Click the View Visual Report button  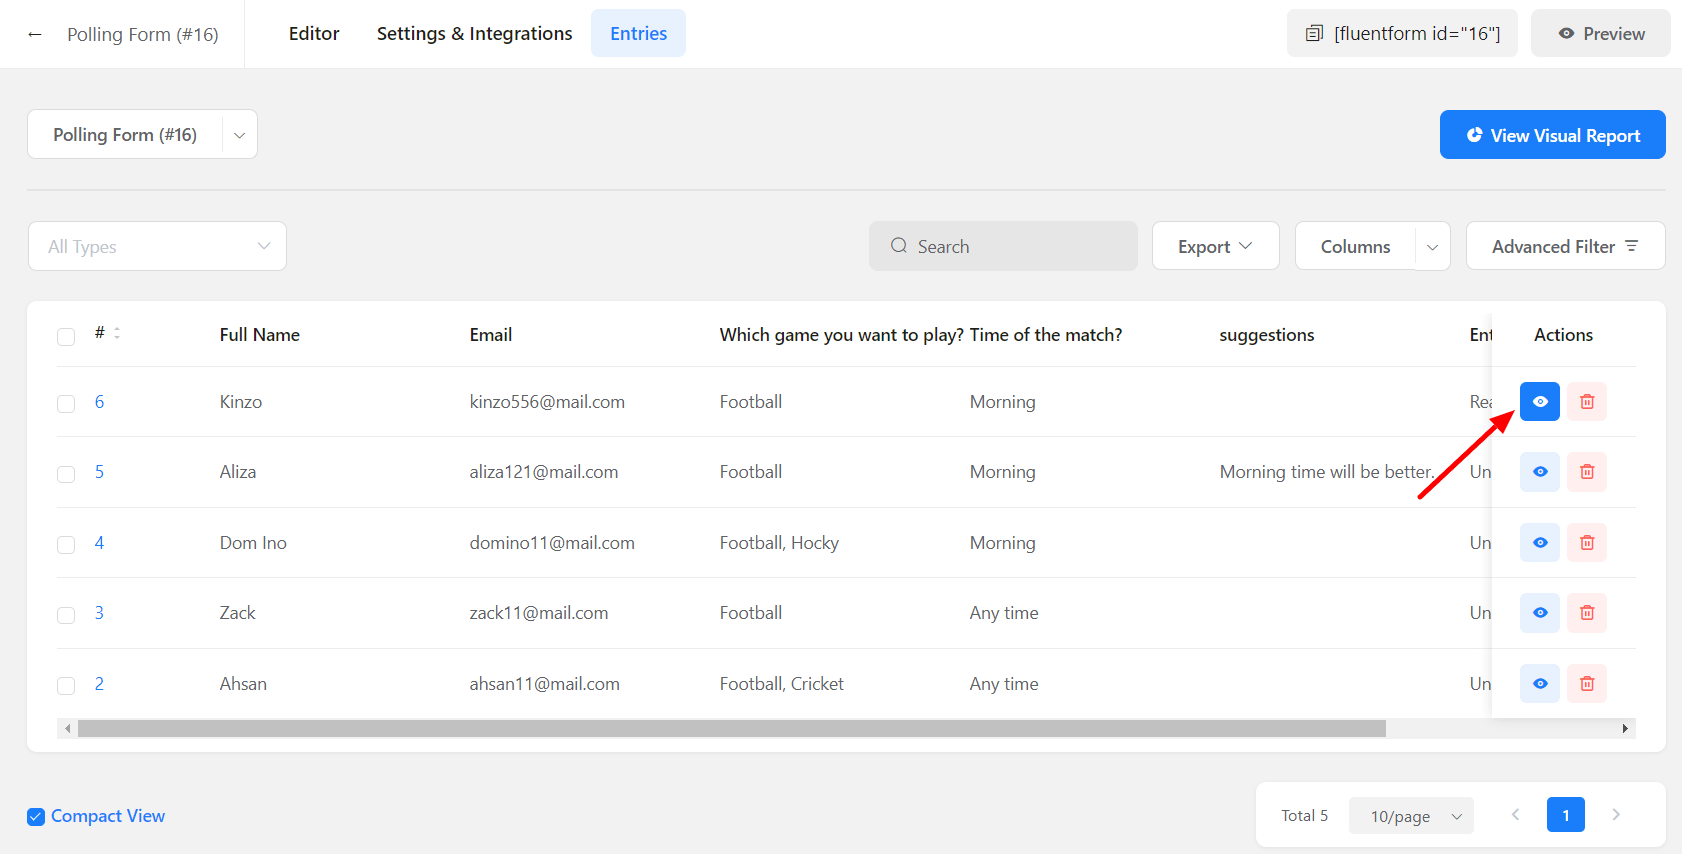[x=1552, y=135]
